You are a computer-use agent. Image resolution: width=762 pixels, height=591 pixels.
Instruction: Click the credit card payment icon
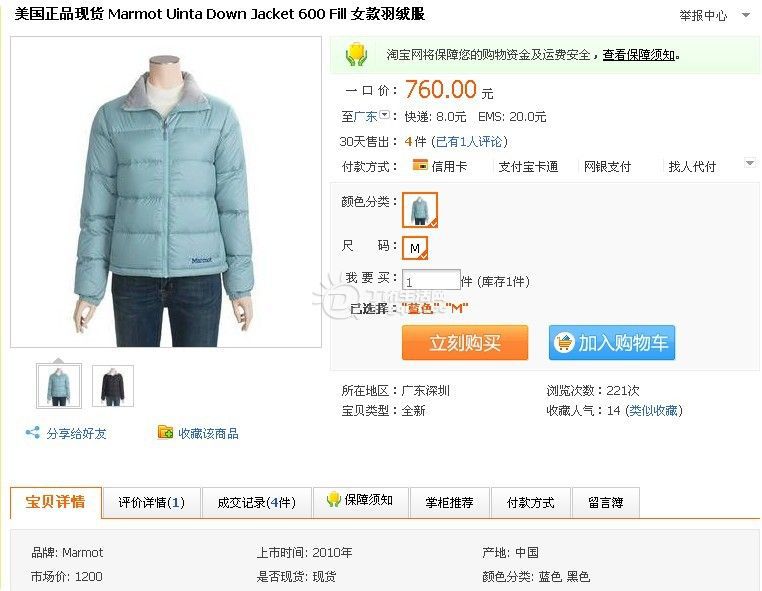pyautogui.click(x=420, y=165)
